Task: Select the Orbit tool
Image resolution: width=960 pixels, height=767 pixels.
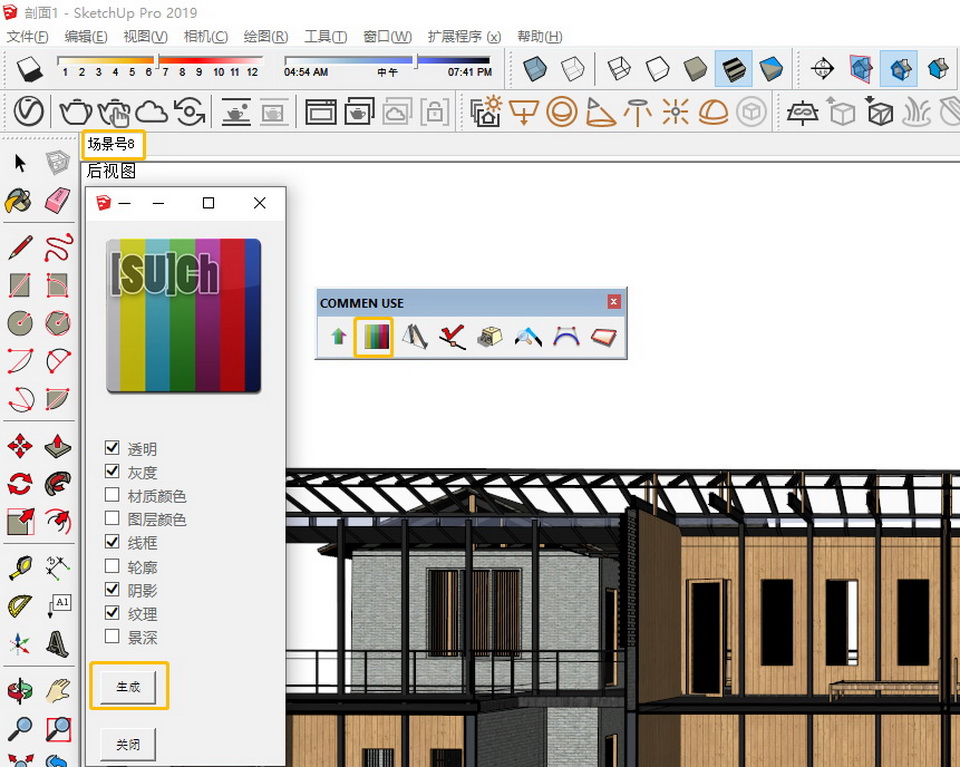Action: click(20, 691)
